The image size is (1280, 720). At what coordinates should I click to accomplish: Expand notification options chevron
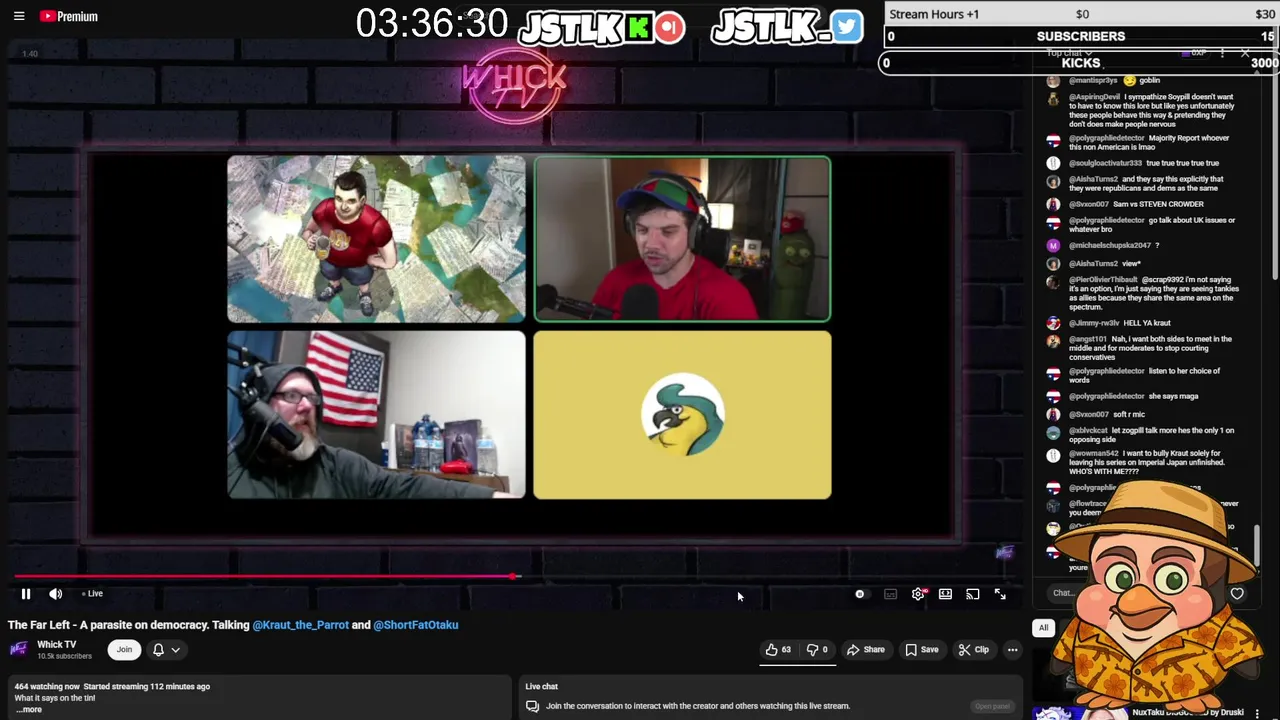[x=175, y=650]
